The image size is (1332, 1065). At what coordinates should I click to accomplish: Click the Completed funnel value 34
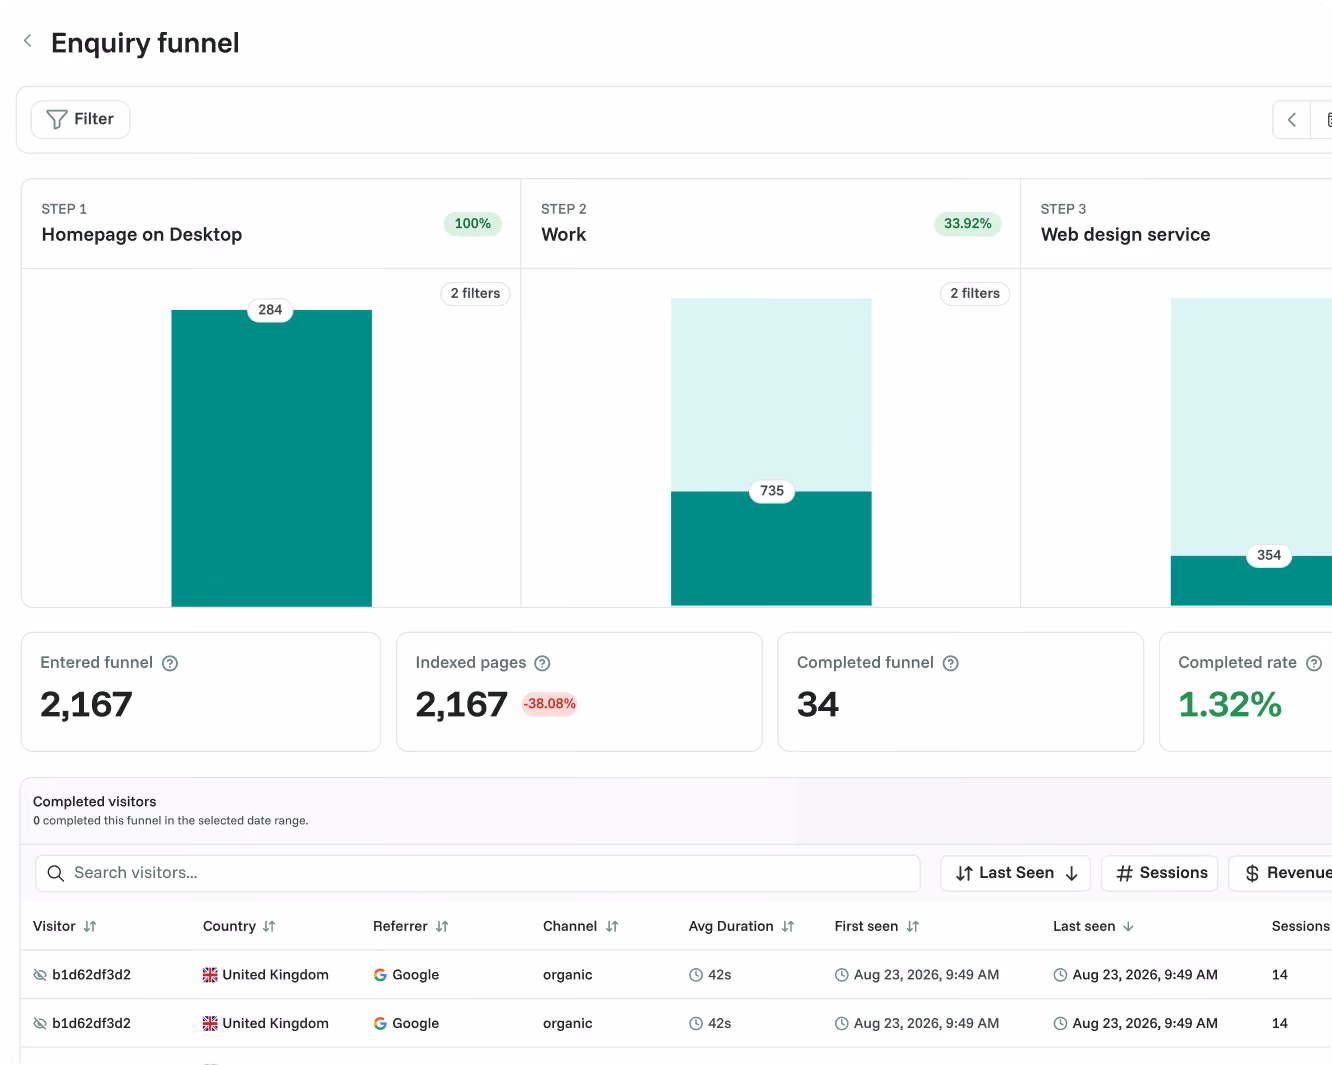(818, 705)
